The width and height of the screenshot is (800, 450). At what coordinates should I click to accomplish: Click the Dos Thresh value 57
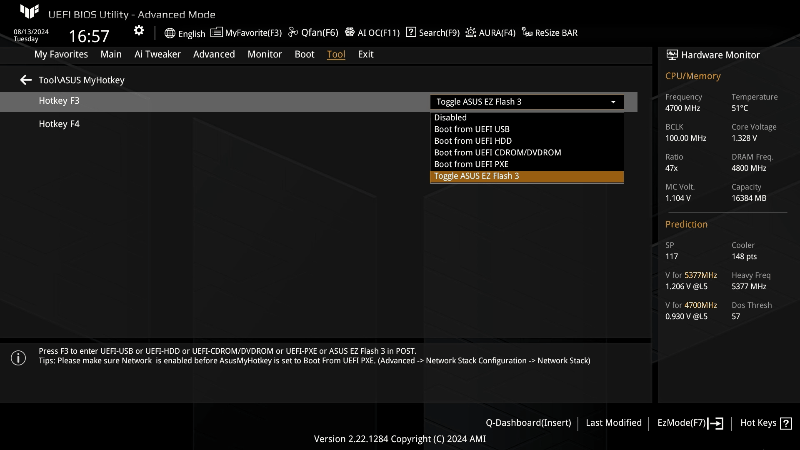point(736,317)
